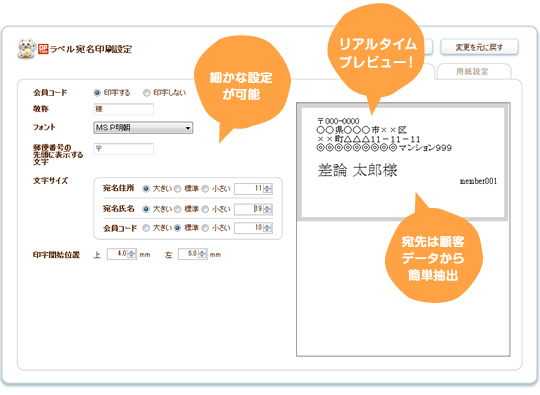Open the フォント dropdown showing MS P明朝
Viewport: 540px width, 395px height.
[143, 128]
